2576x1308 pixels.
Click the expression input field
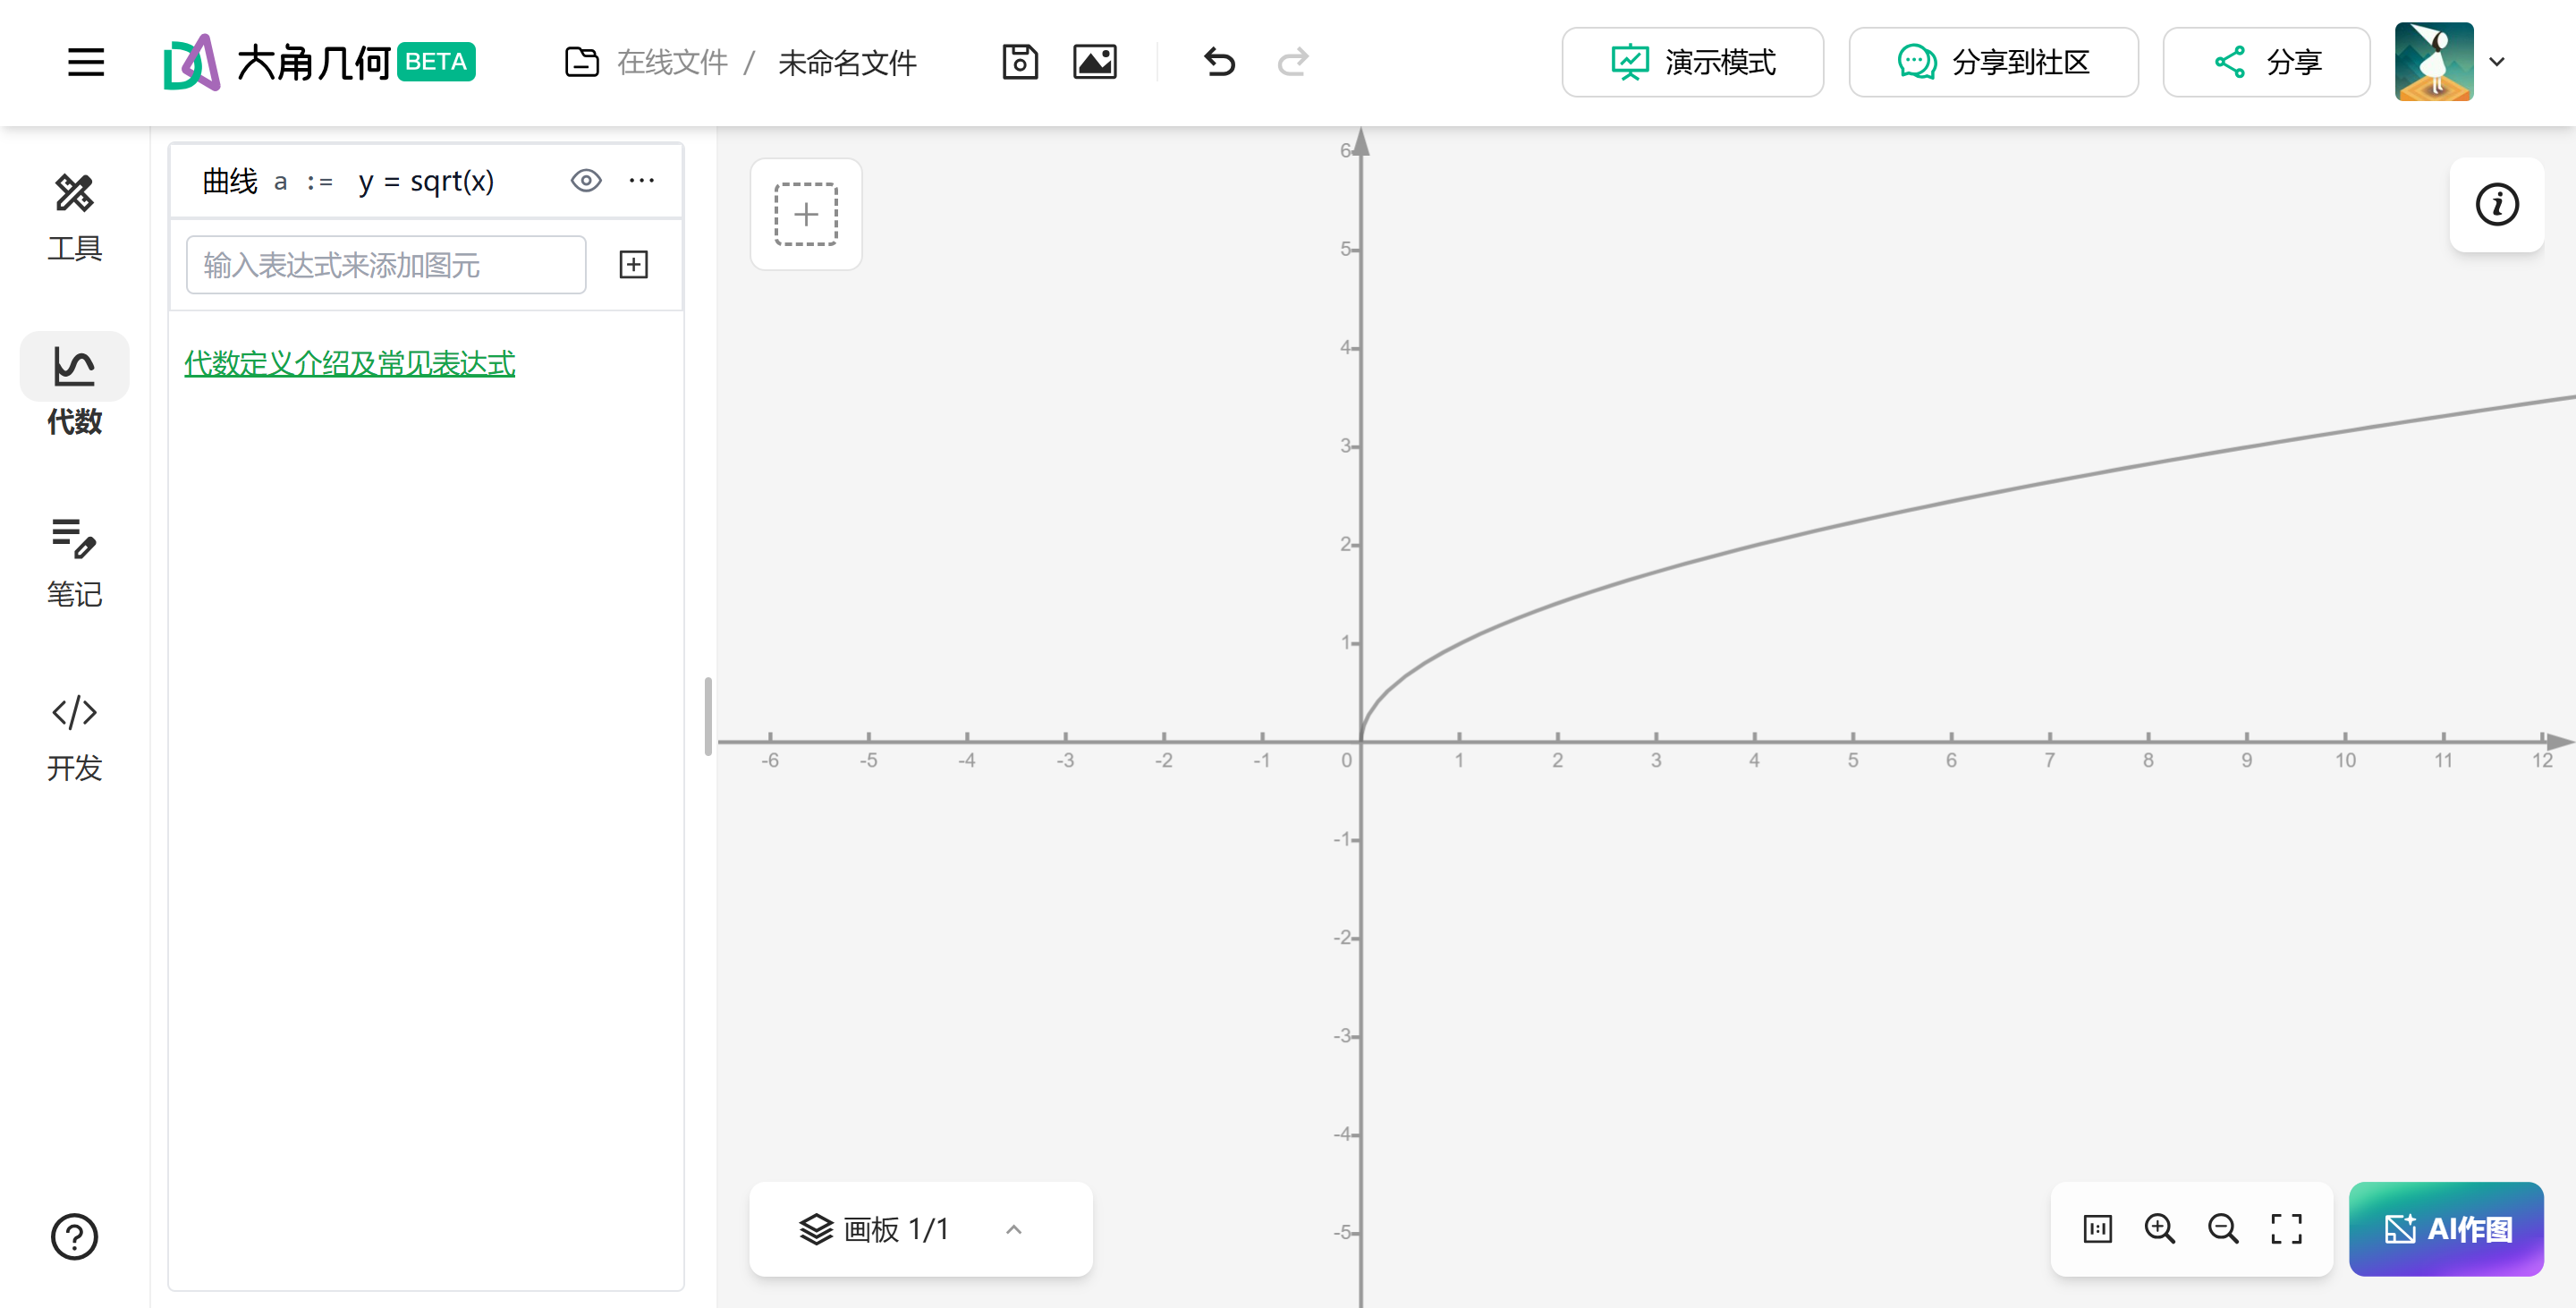[386, 265]
